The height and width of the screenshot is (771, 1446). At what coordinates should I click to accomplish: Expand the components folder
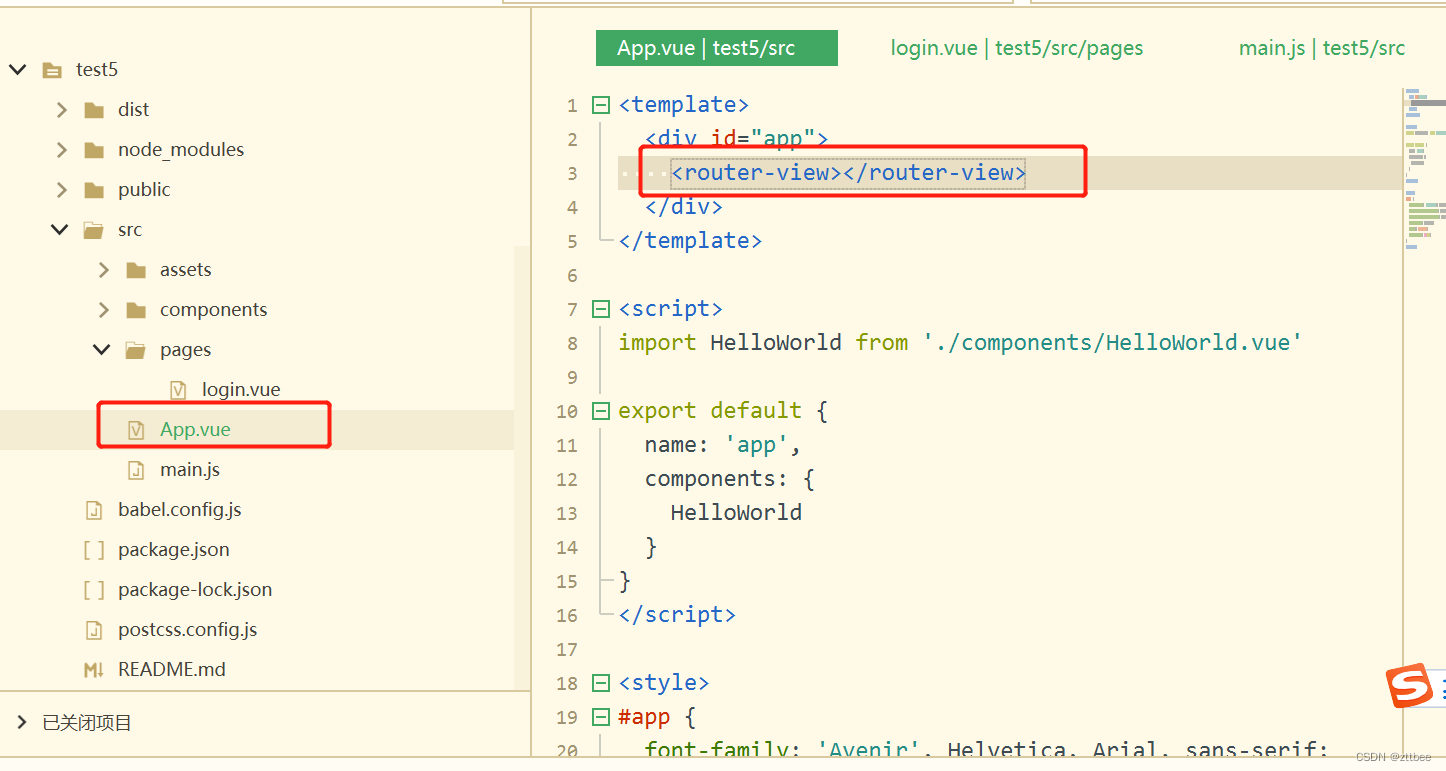tap(103, 309)
